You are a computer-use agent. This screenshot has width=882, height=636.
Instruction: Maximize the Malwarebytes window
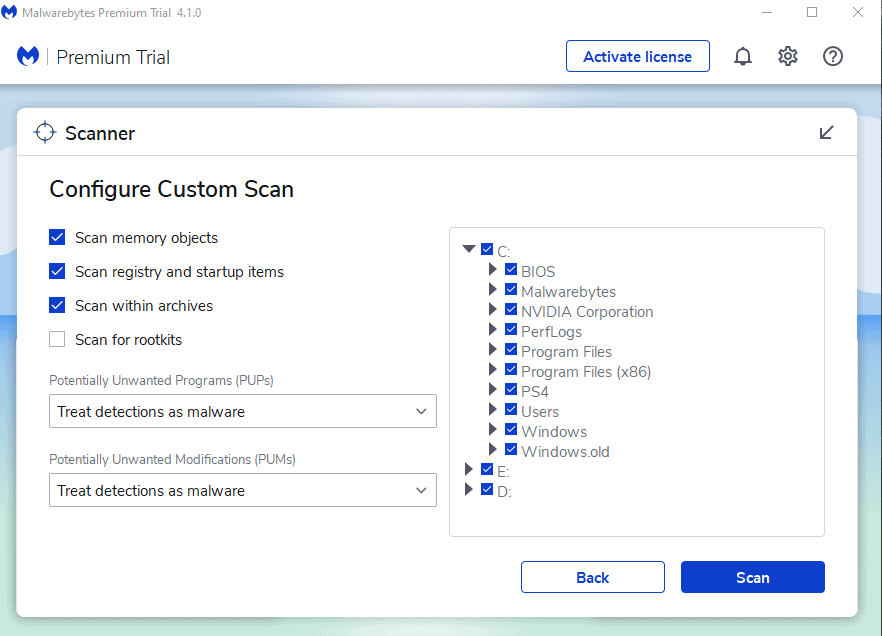pos(812,12)
